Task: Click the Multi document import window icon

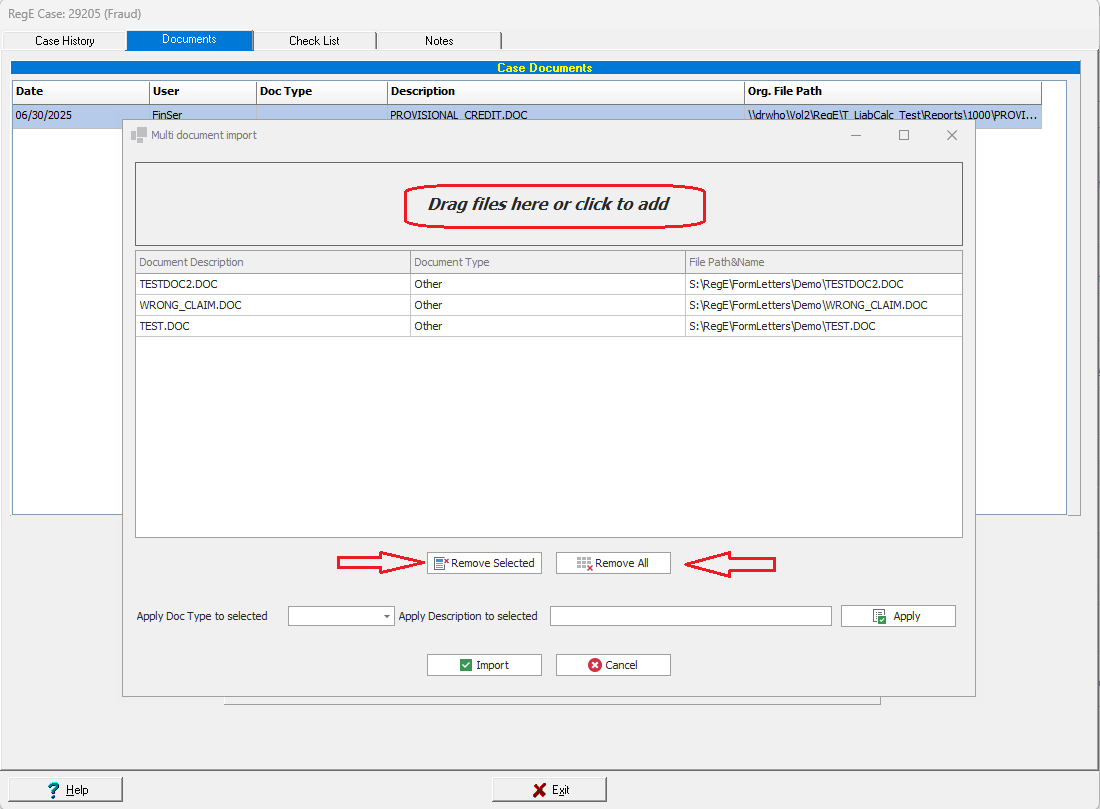Action: [x=139, y=135]
